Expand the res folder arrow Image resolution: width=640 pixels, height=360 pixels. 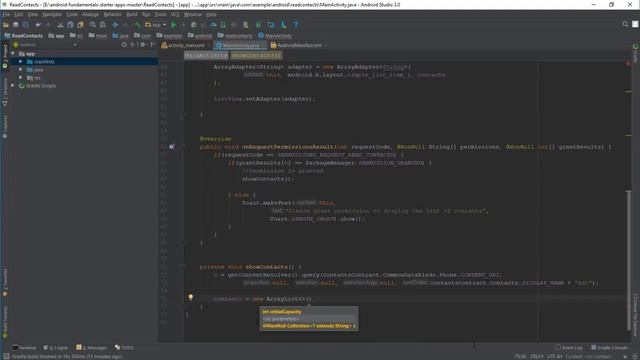pos(20,78)
